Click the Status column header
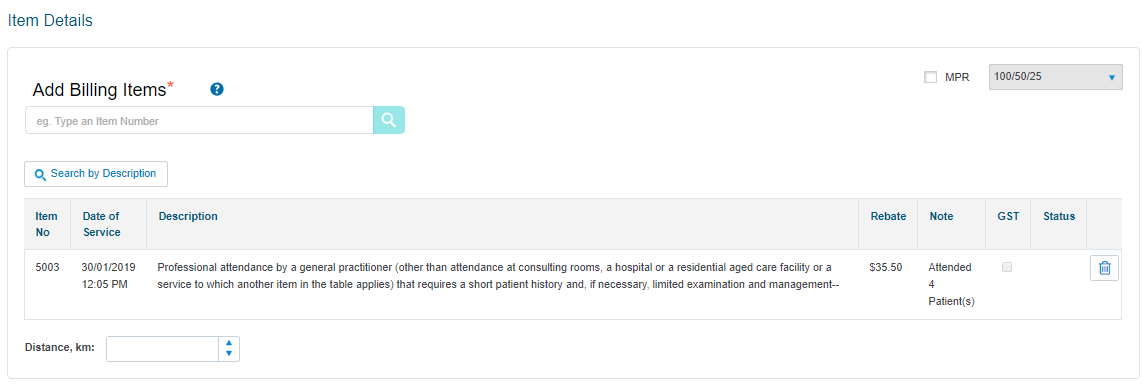The height and width of the screenshot is (387, 1143). tap(1059, 216)
